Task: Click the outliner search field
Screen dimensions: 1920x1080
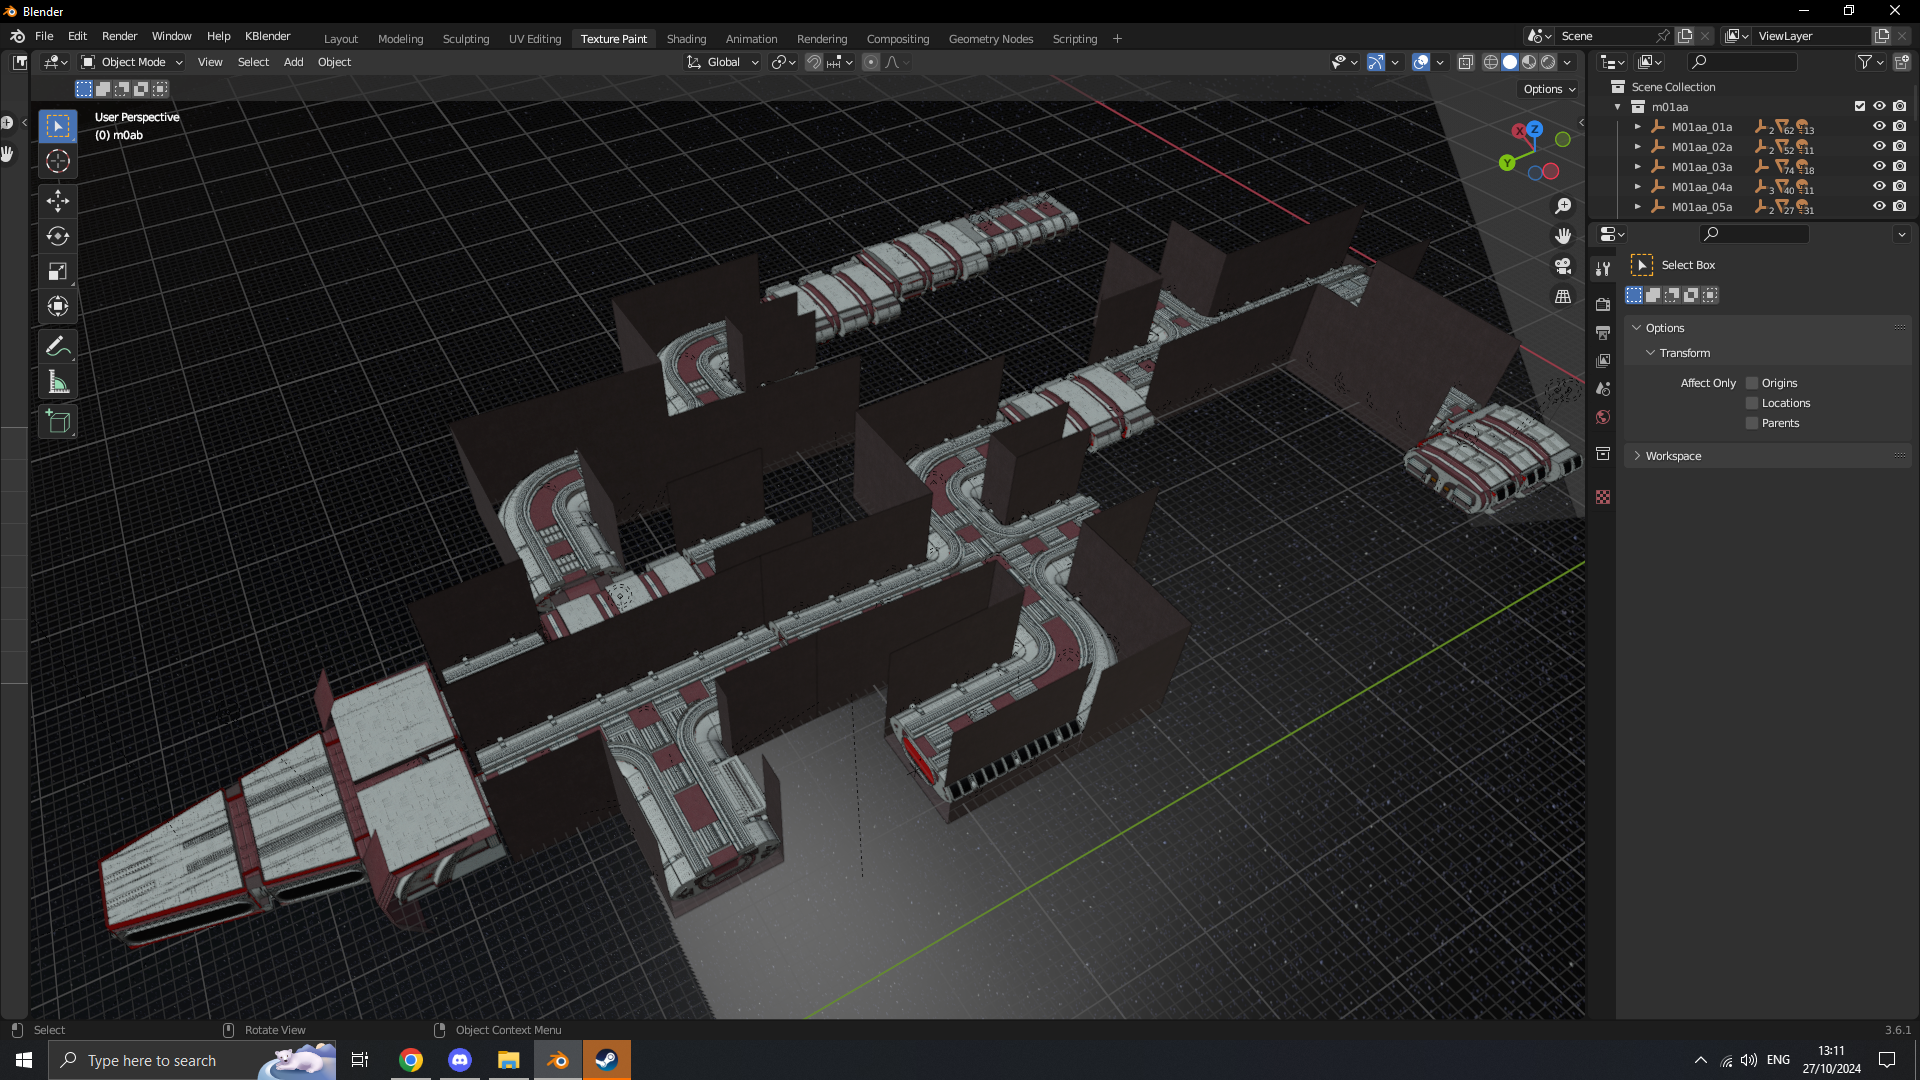Action: (x=1742, y=62)
